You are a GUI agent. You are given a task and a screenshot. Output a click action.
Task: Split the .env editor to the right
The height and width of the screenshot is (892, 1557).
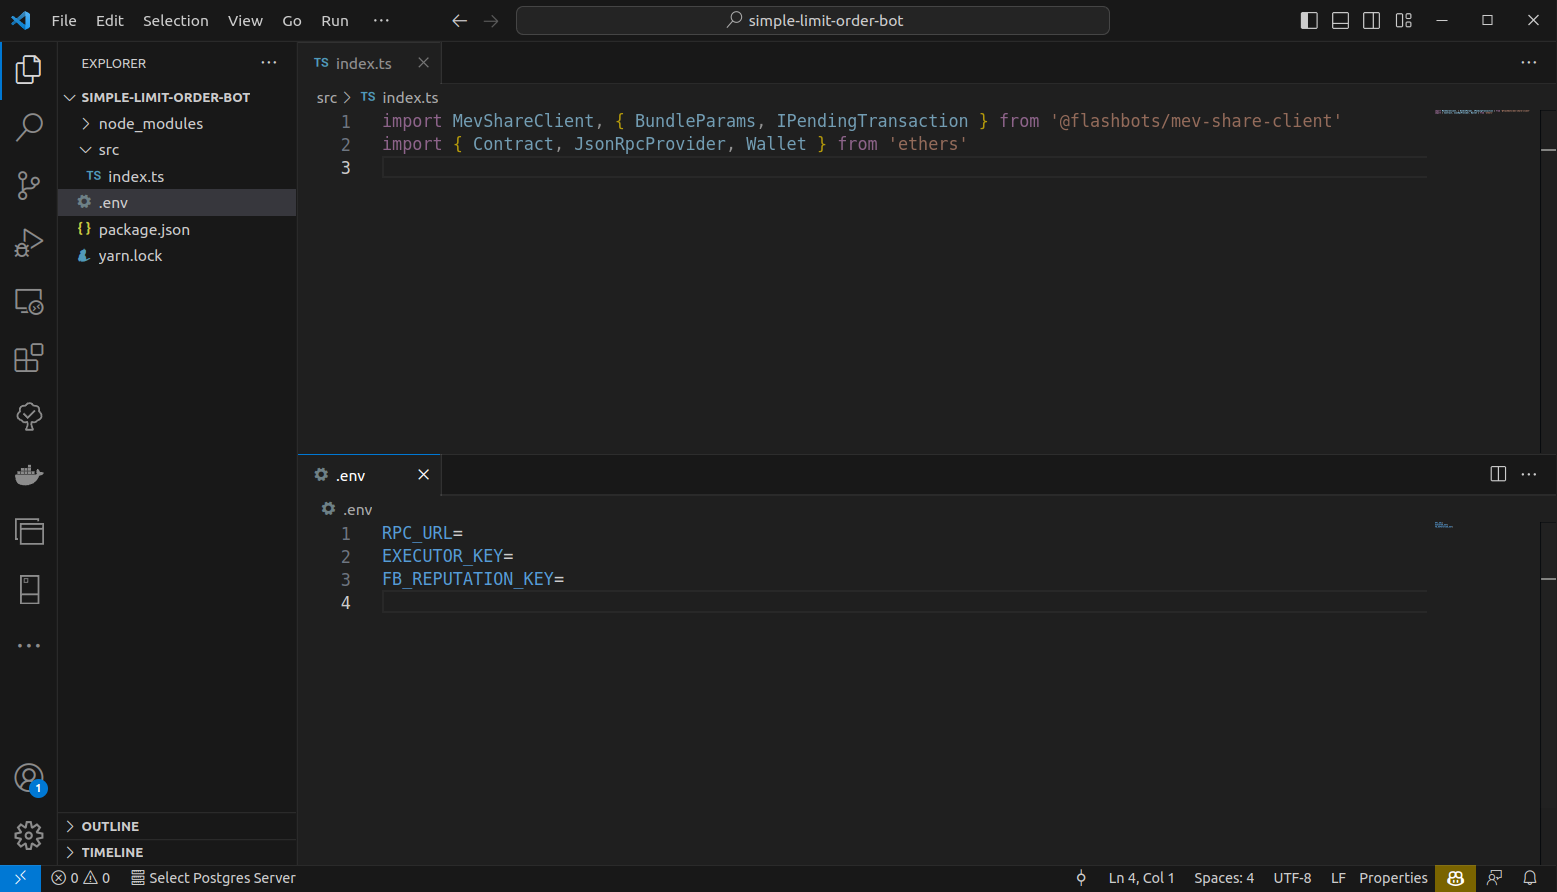coord(1498,474)
